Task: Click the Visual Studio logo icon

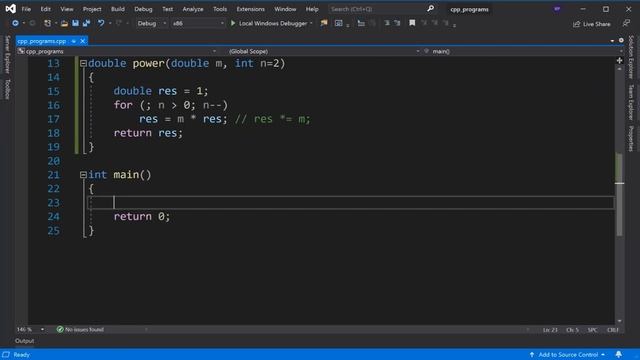Action: click(x=11, y=9)
